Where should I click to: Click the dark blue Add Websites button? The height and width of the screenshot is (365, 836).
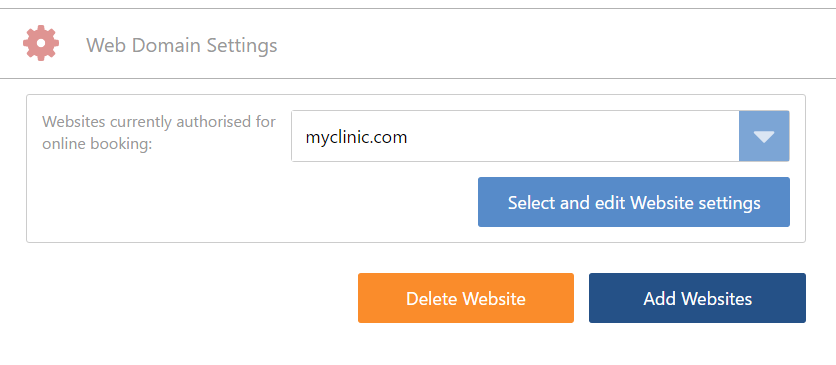tap(697, 298)
